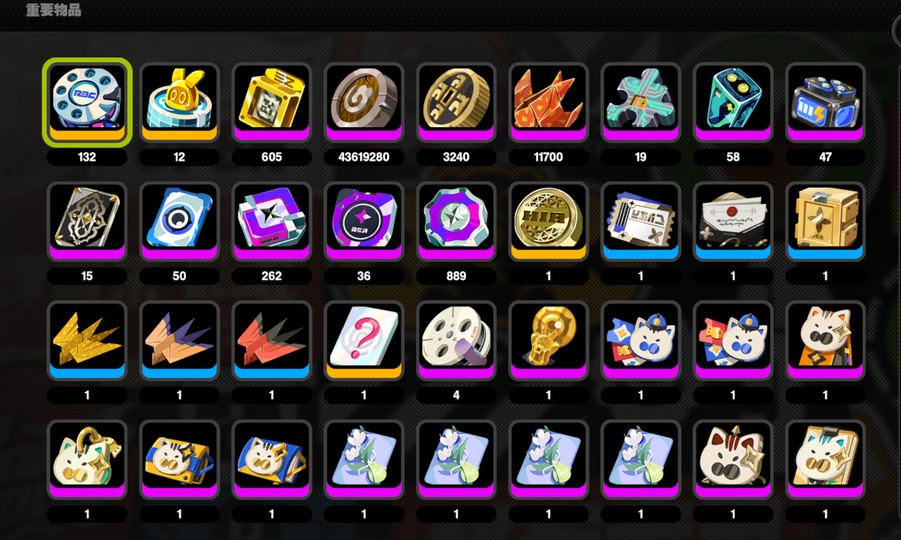Click the black envelope with red seal
901x540 pixels.
click(x=733, y=221)
